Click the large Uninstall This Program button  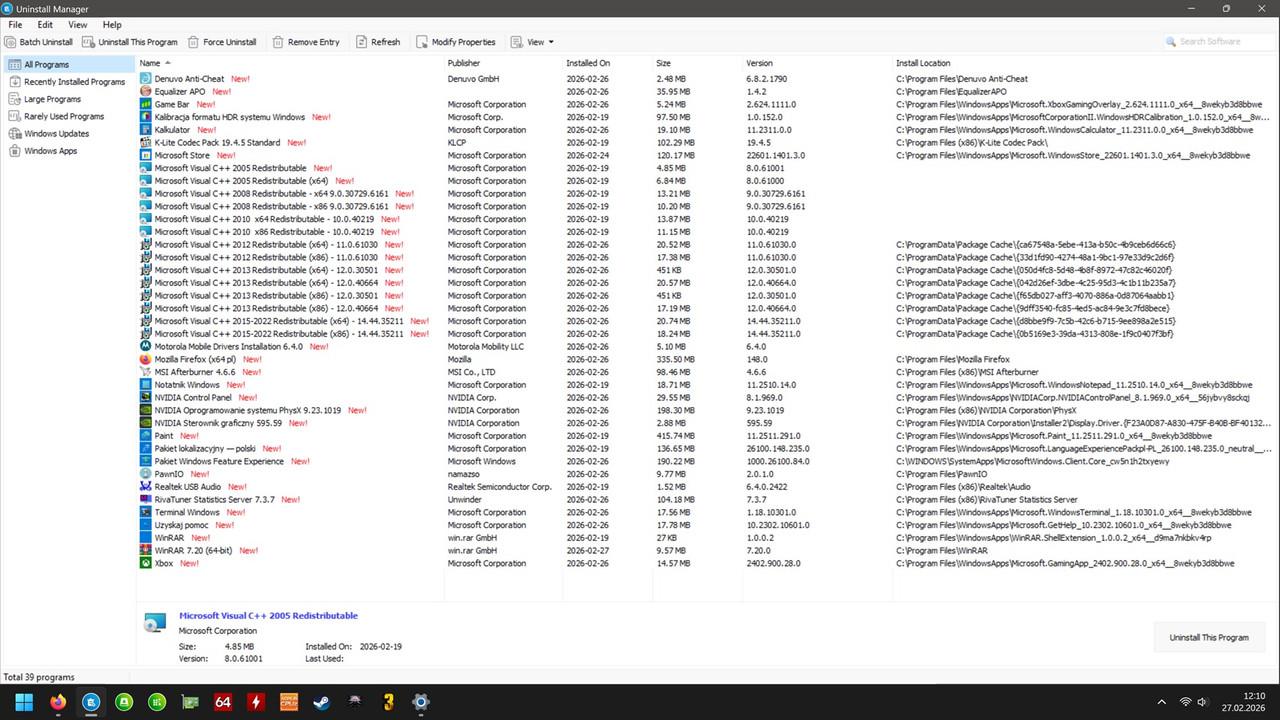pos(1209,637)
